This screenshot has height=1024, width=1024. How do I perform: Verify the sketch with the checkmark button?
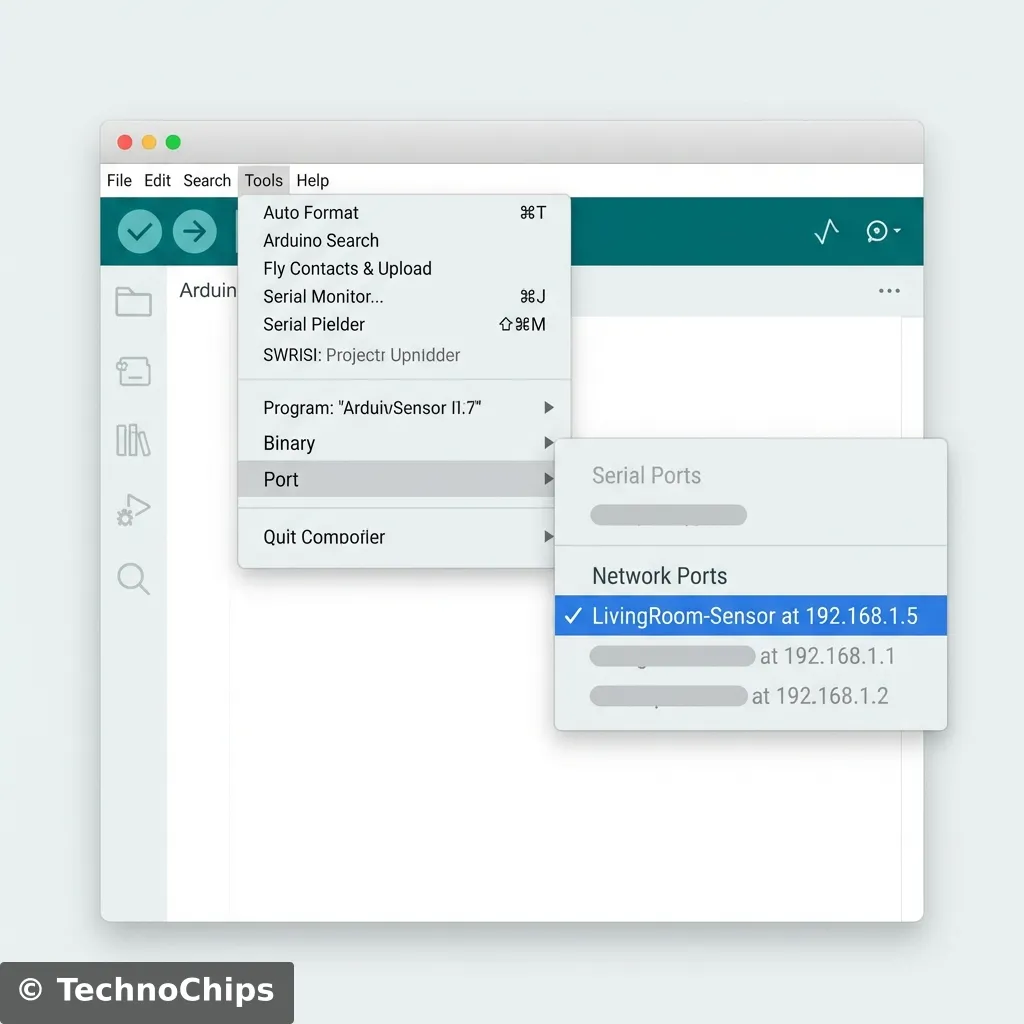(139, 231)
